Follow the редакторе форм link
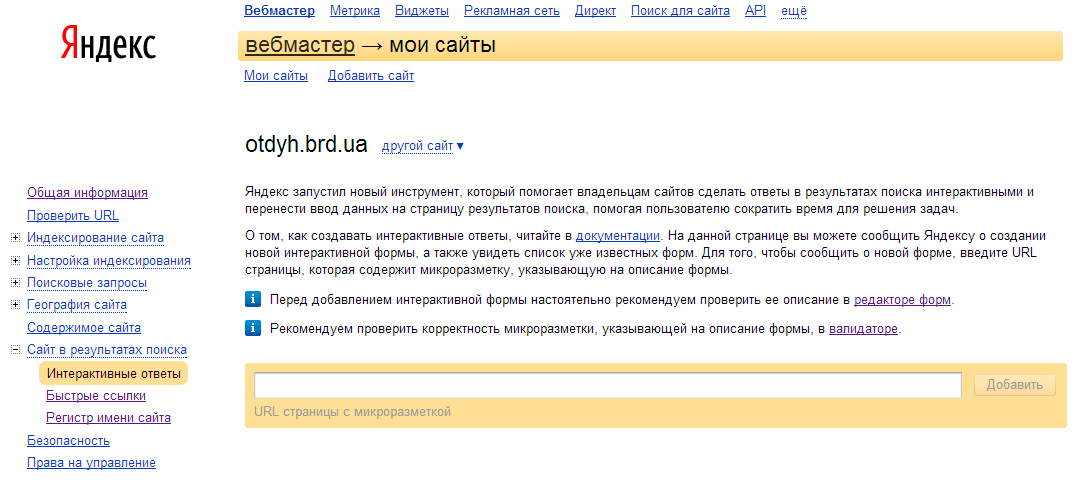 902,300
